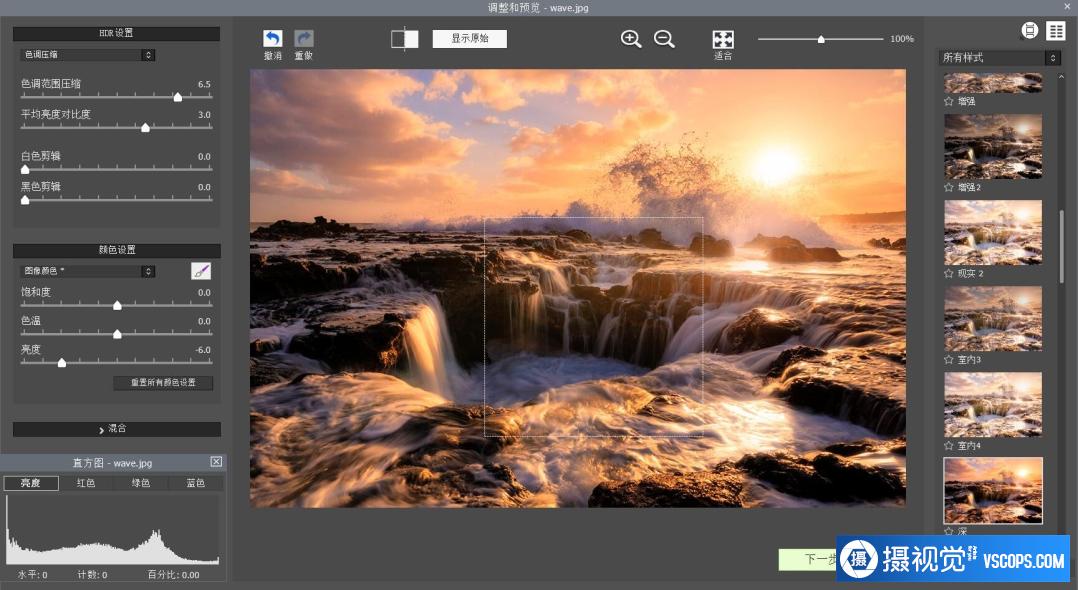Screen dimensions: 1078x590
Task: Click the 白色剪辑 slider handle
Action: (x=25, y=169)
